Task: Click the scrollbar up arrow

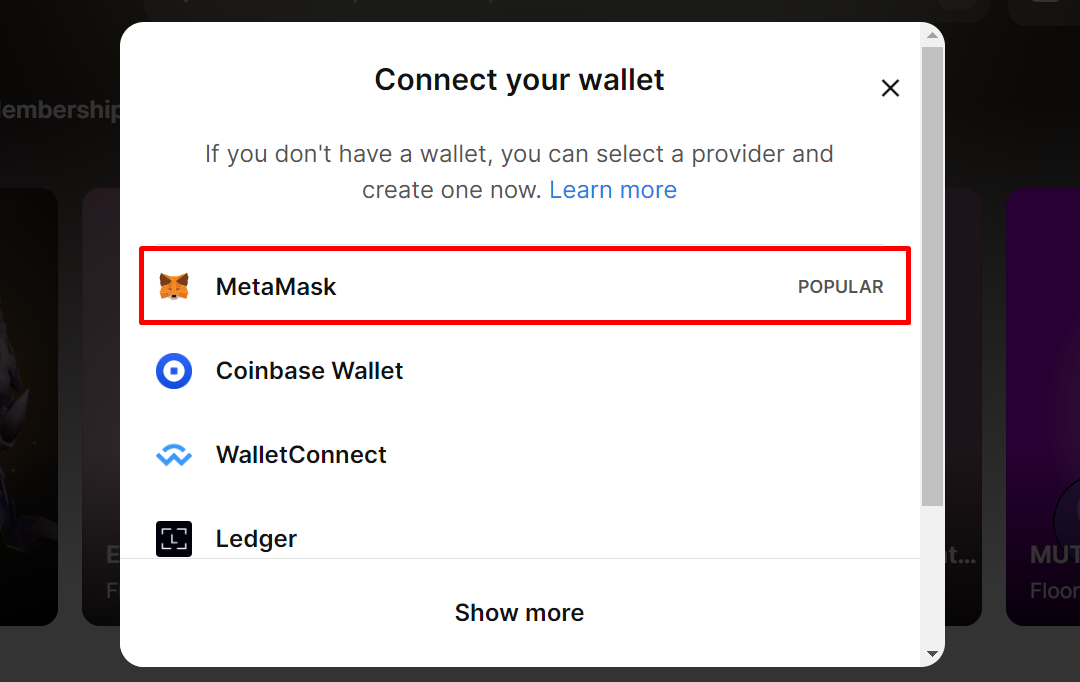Action: click(x=932, y=35)
